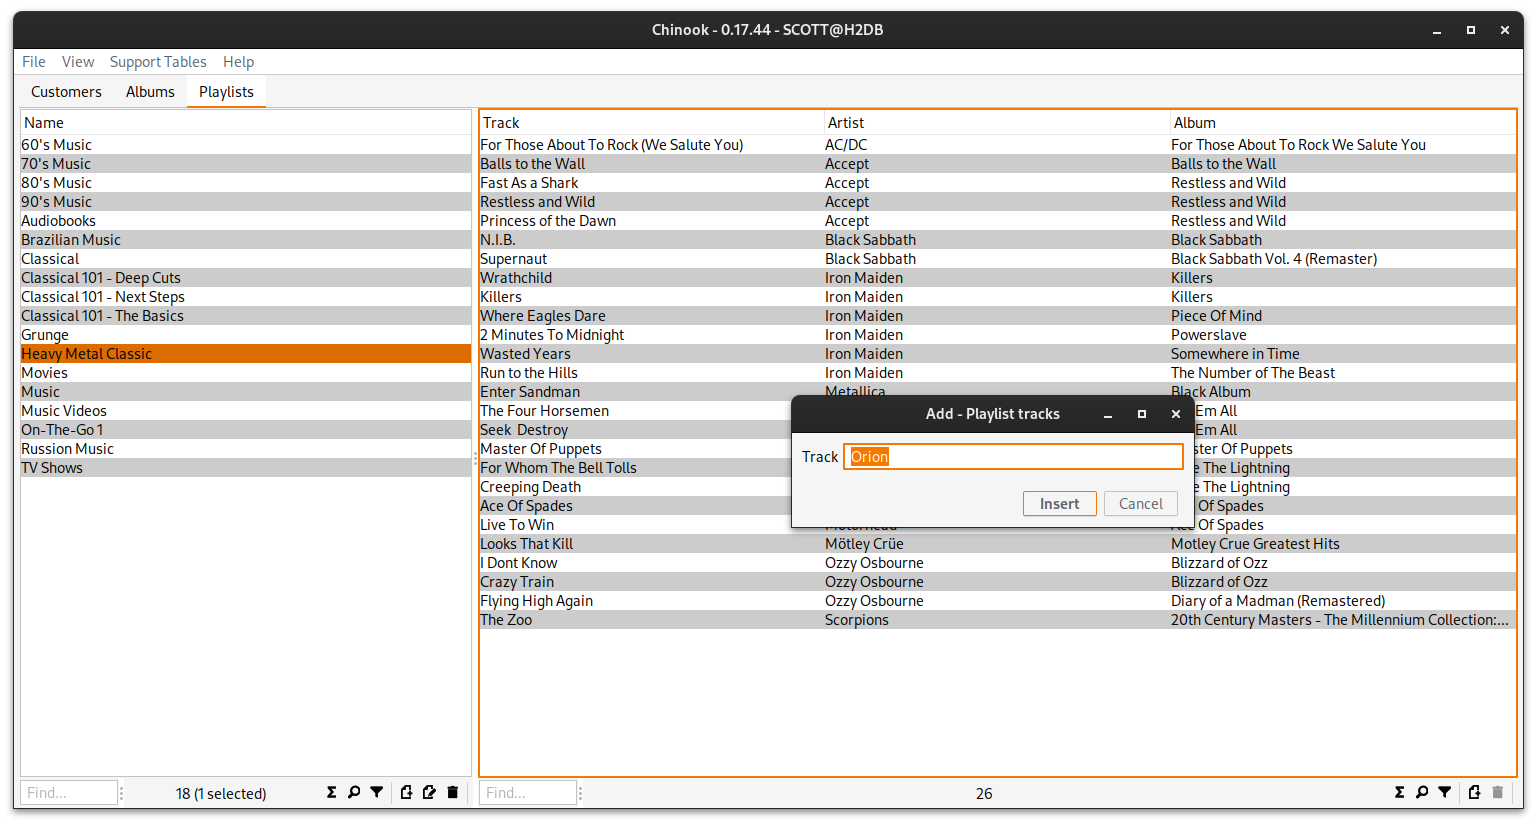The width and height of the screenshot is (1537, 825).
Task: Open the View menu
Action: click(77, 62)
